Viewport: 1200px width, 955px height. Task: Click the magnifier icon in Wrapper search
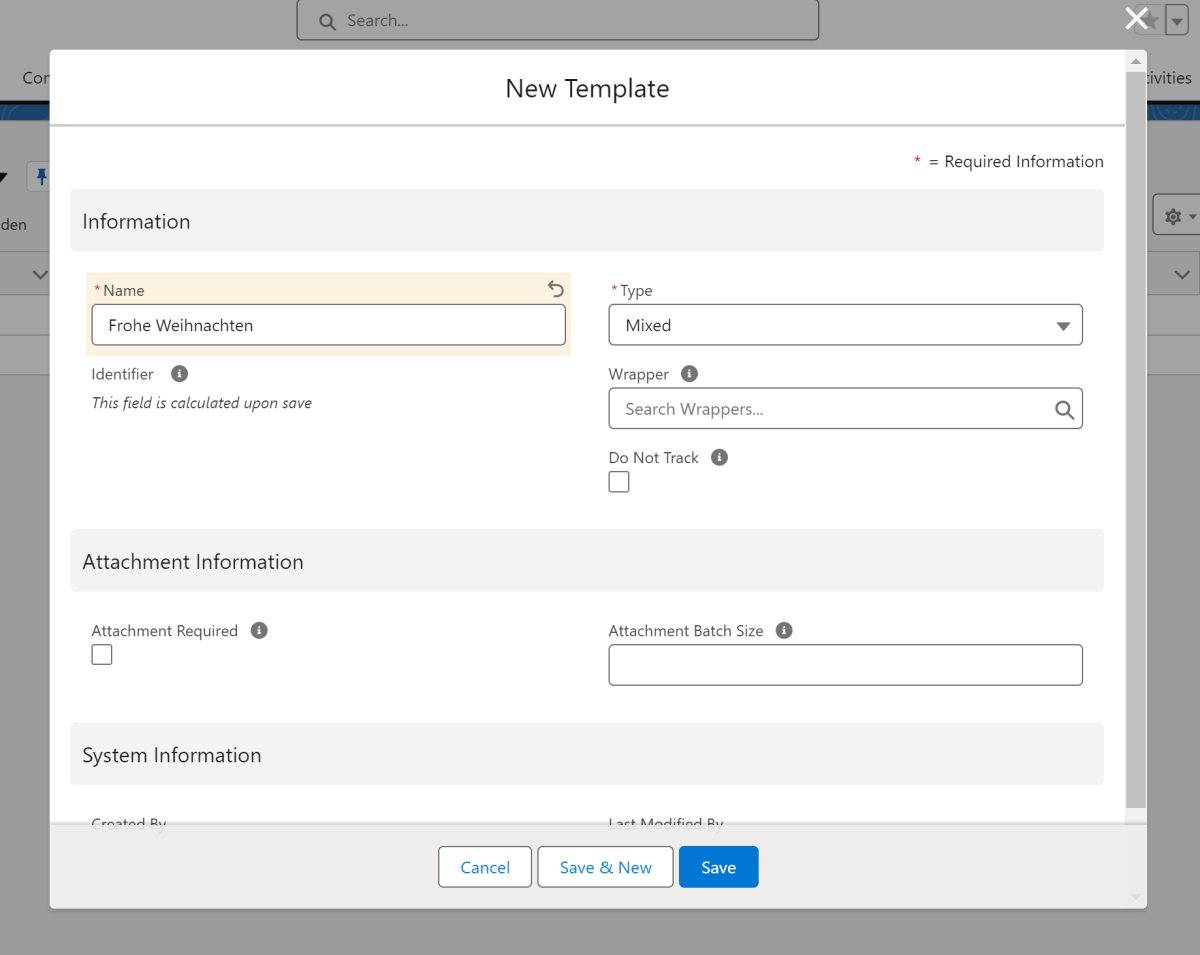click(x=1064, y=409)
